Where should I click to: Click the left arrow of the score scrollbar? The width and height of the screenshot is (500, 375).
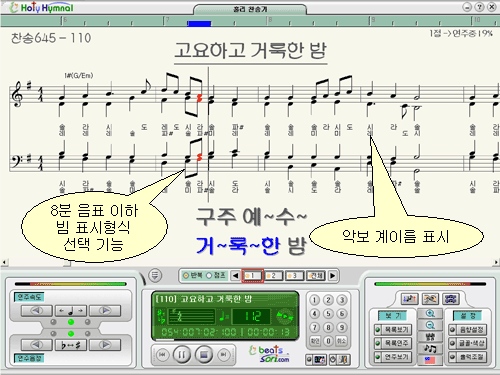coord(4,263)
